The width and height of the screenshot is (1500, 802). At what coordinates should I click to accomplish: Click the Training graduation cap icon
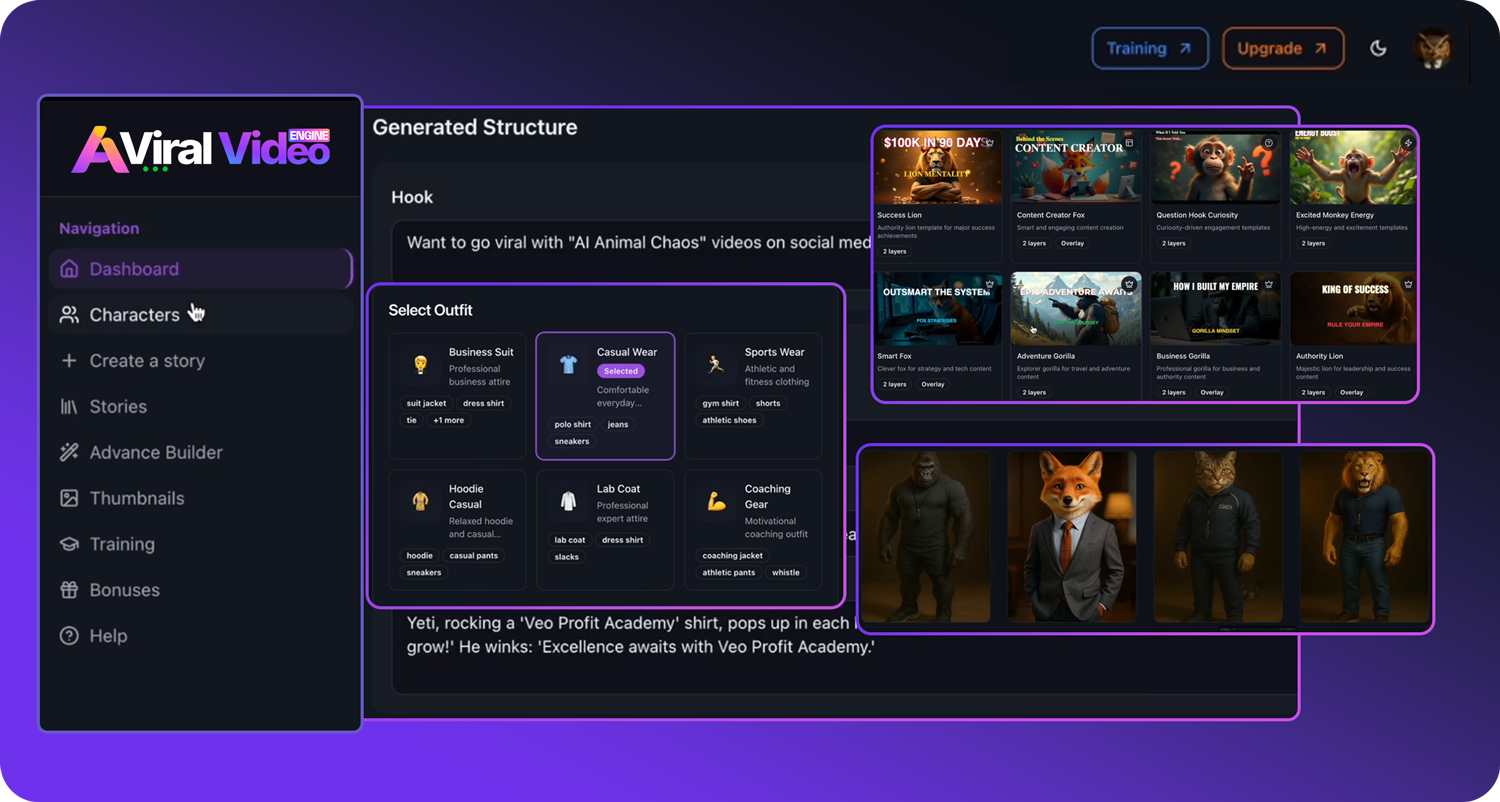click(69, 544)
